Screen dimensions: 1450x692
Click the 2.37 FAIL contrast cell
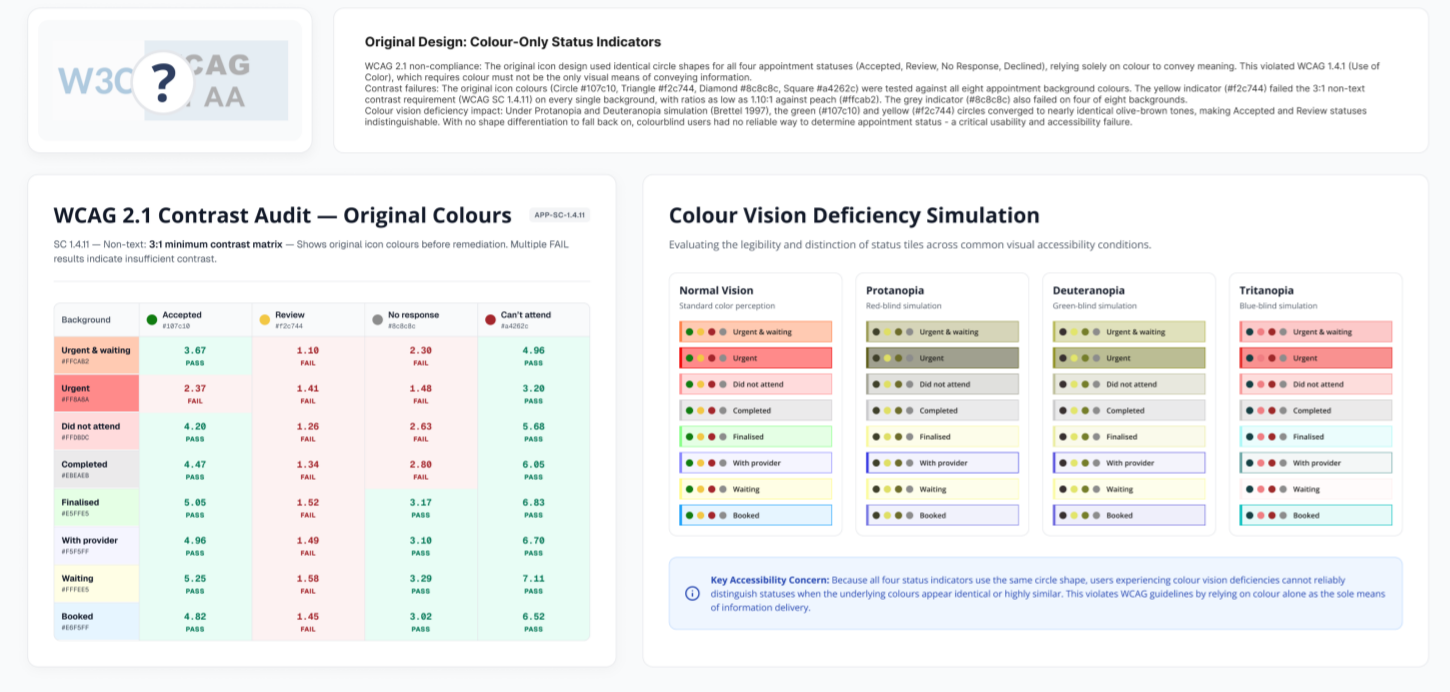click(x=195, y=393)
